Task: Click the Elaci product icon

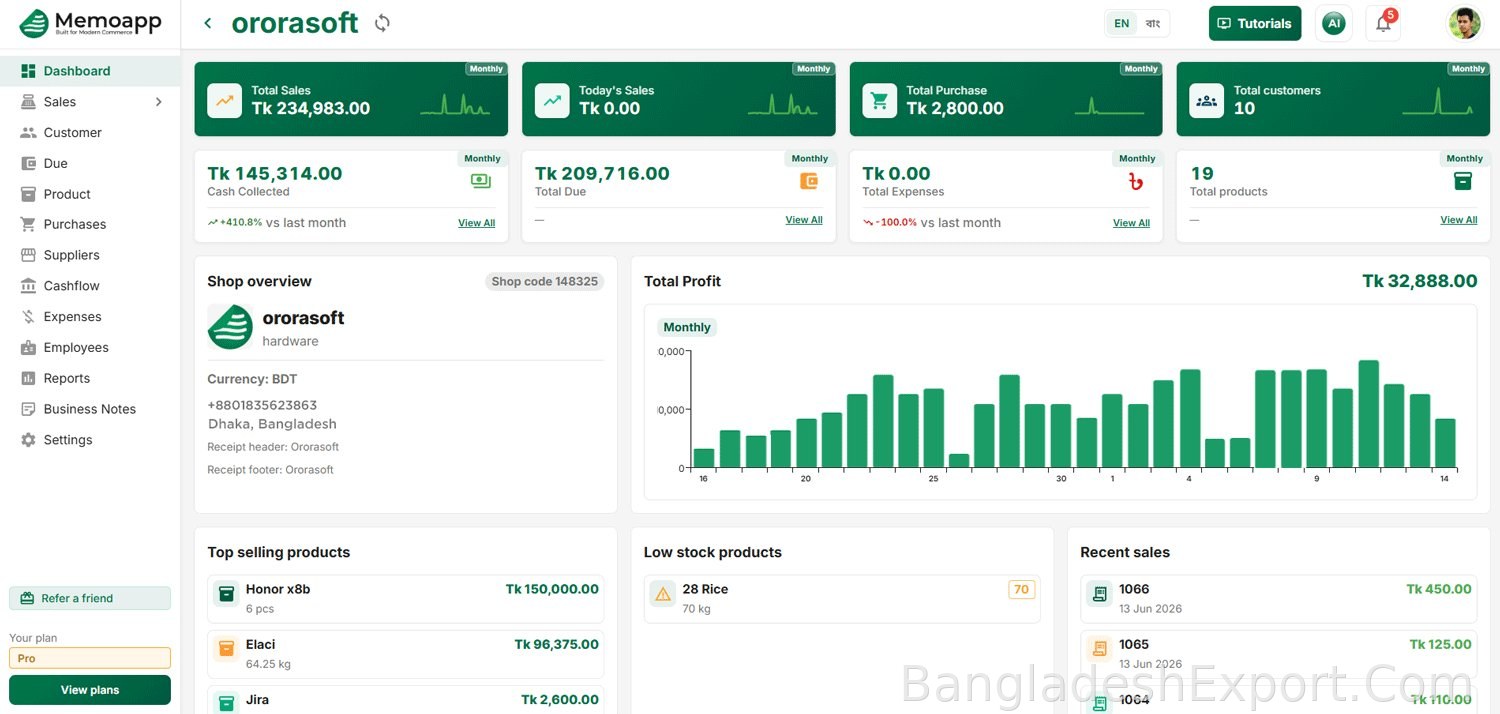Action: pyautogui.click(x=226, y=649)
